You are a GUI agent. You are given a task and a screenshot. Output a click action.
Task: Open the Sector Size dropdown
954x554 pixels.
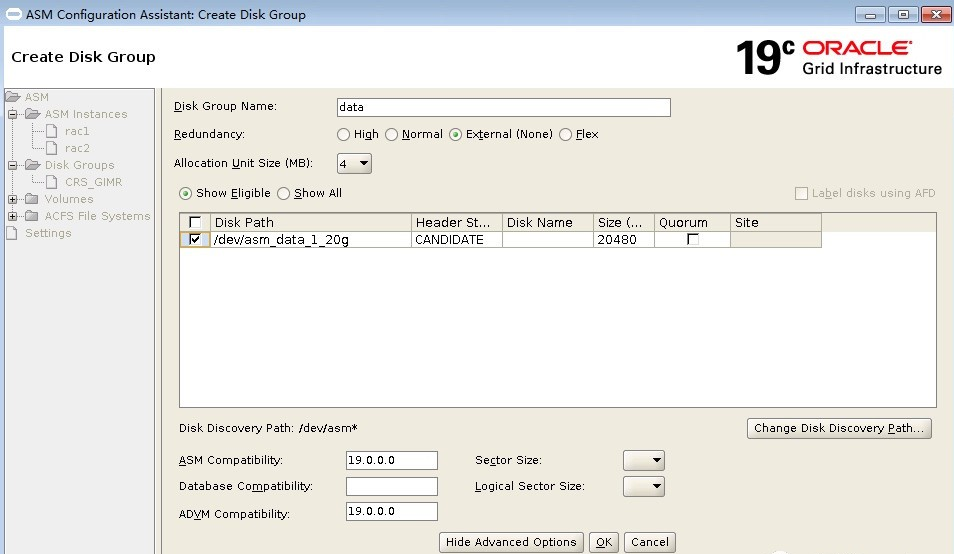pos(643,460)
